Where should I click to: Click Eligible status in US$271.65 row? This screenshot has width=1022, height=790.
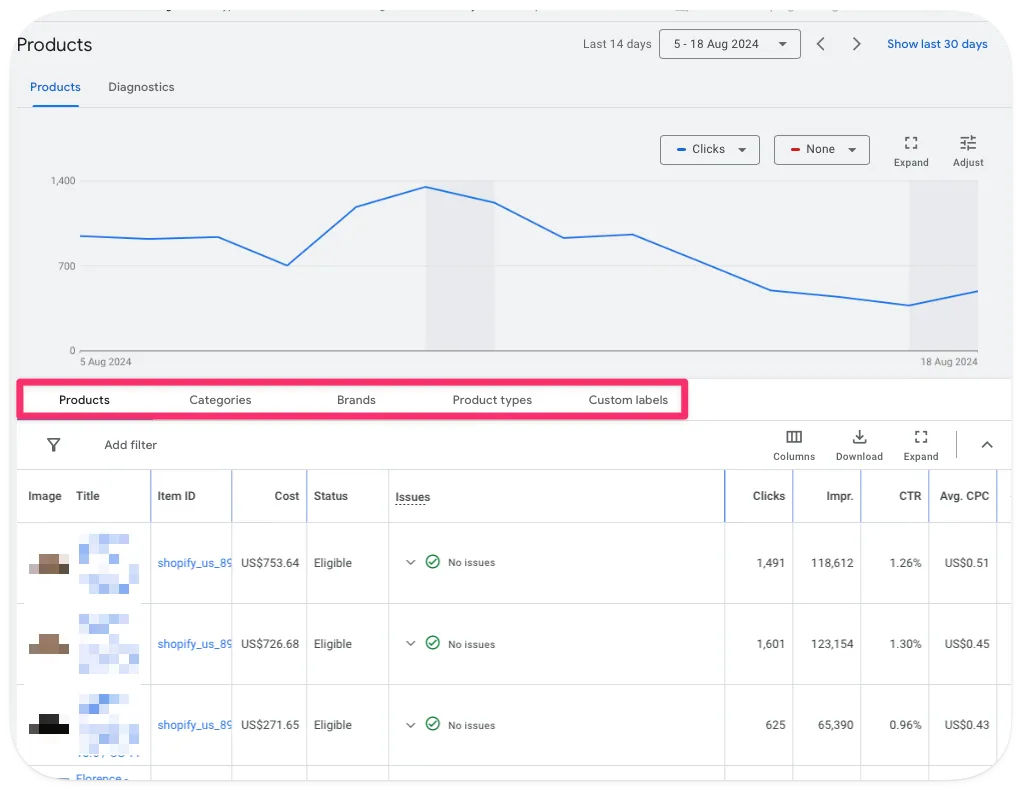coord(332,725)
